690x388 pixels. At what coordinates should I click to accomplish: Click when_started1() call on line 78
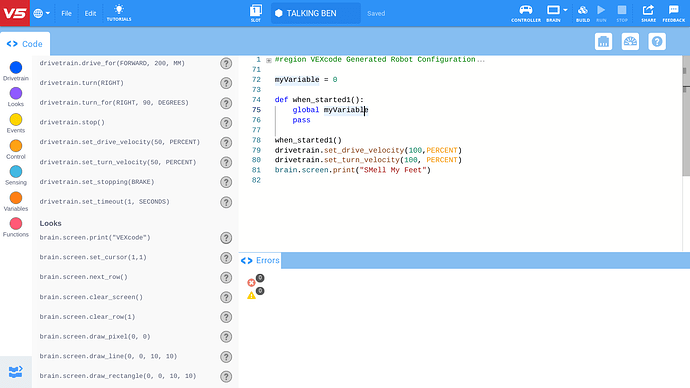tap(308, 140)
